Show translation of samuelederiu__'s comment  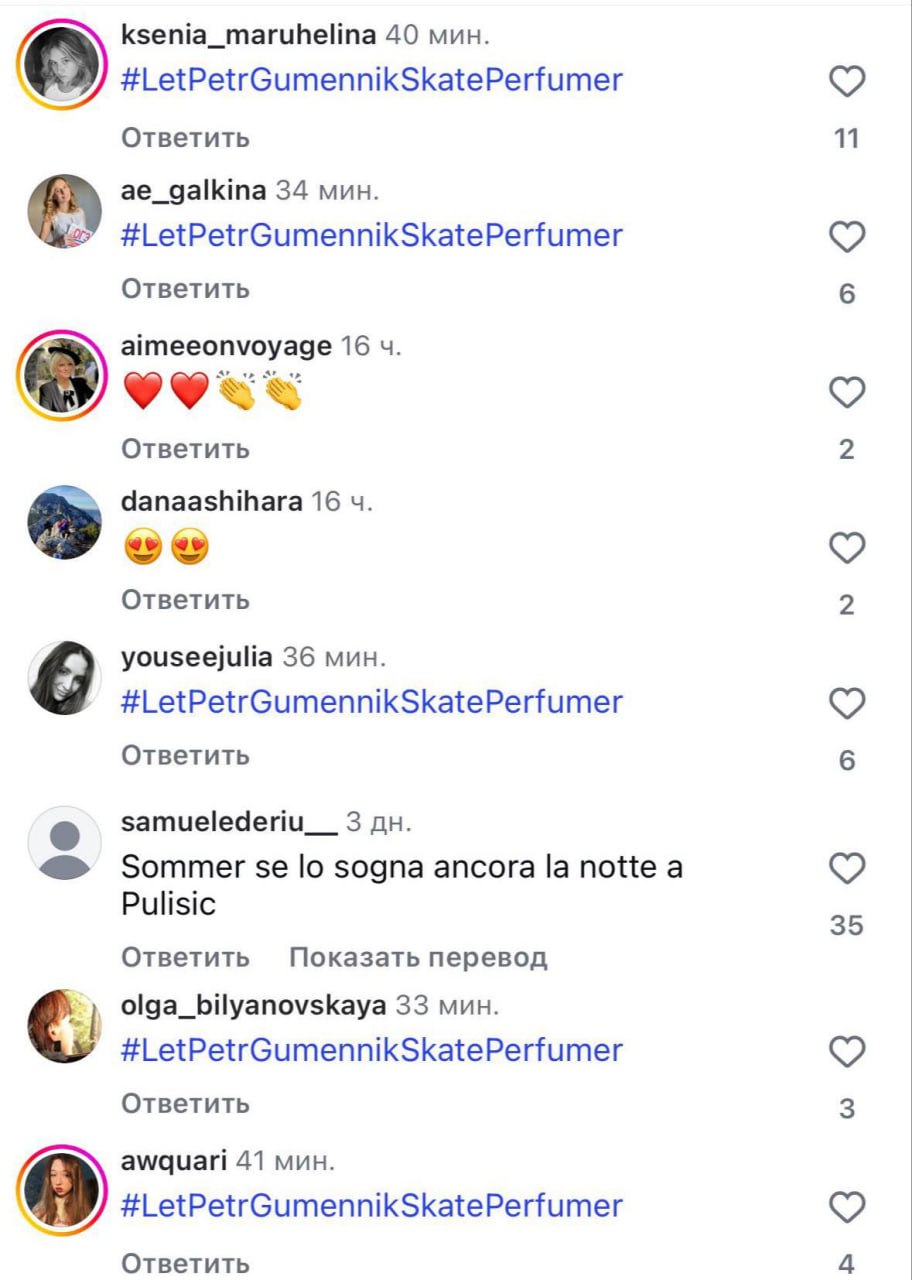click(x=418, y=958)
